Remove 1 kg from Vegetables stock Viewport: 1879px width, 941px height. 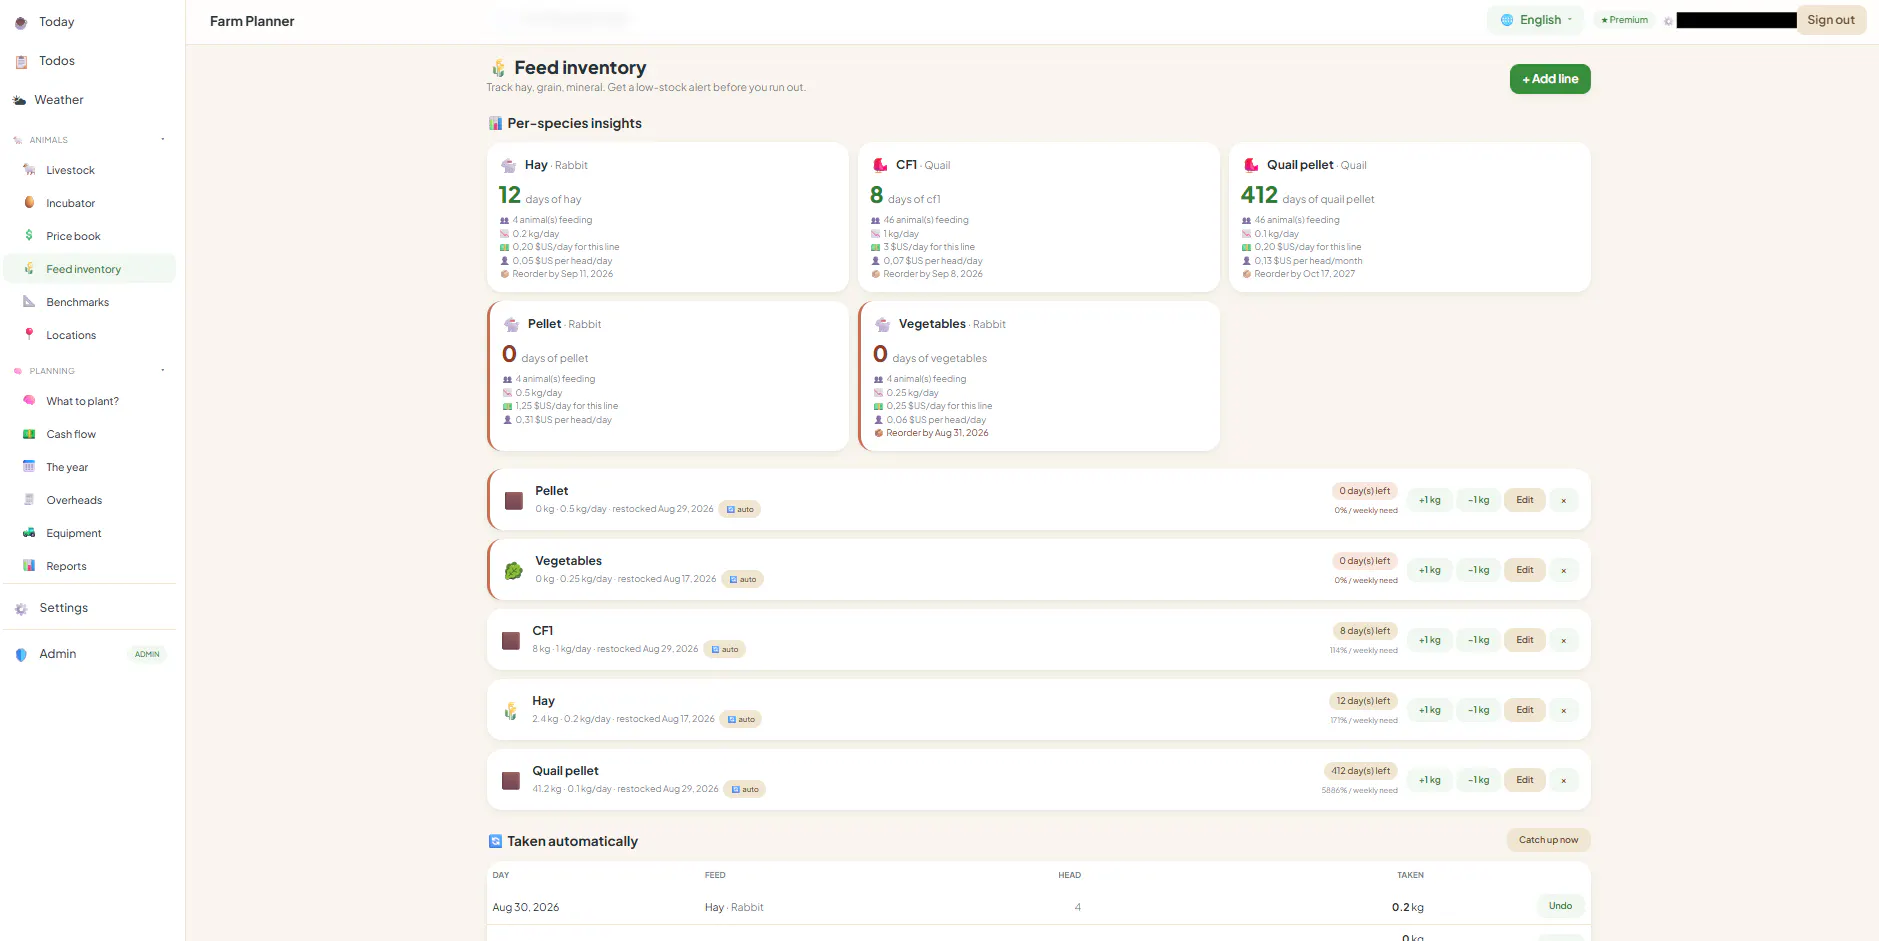[1478, 570]
